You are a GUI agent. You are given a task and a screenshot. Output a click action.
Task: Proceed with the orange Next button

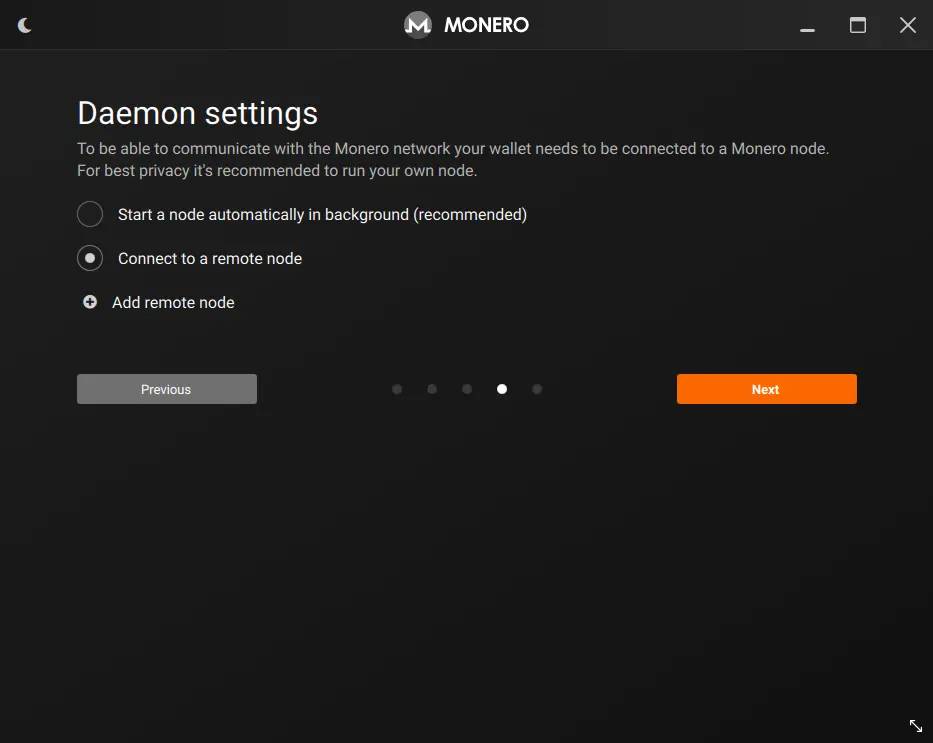pyautogui.click(x=766, y=389)
